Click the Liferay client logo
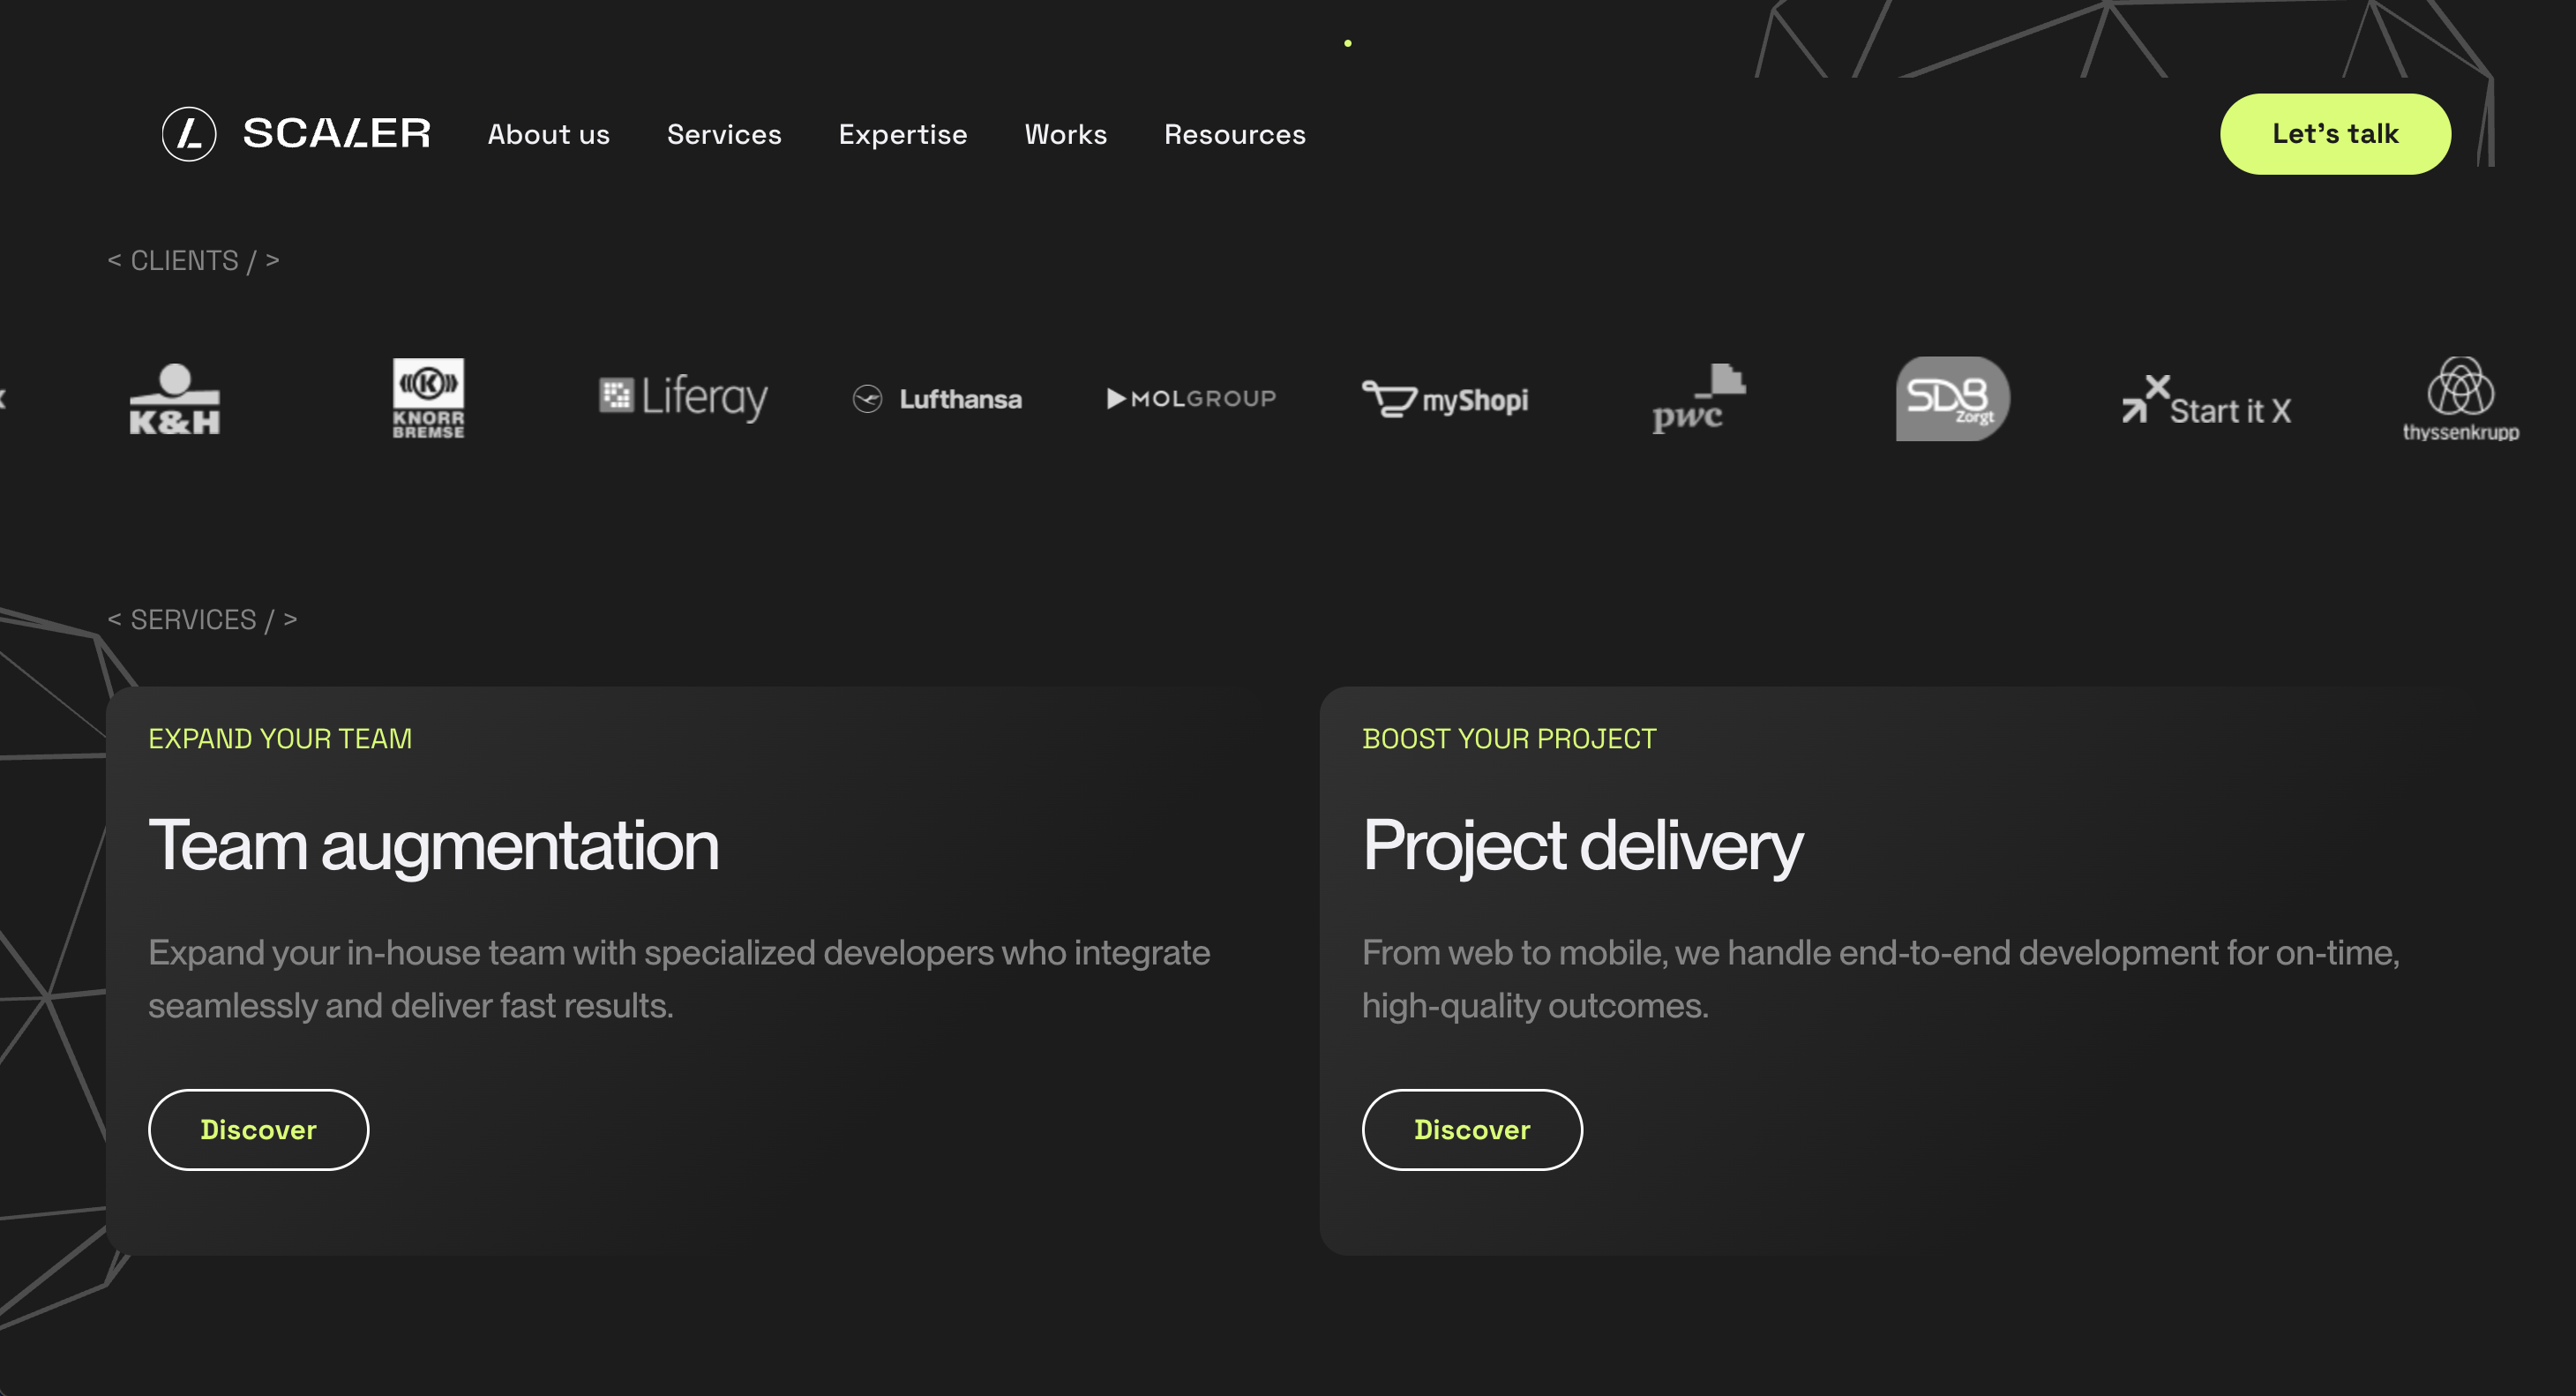Image resolution: width=2576 pixels, height=1396 pixels. click(683, 397)
